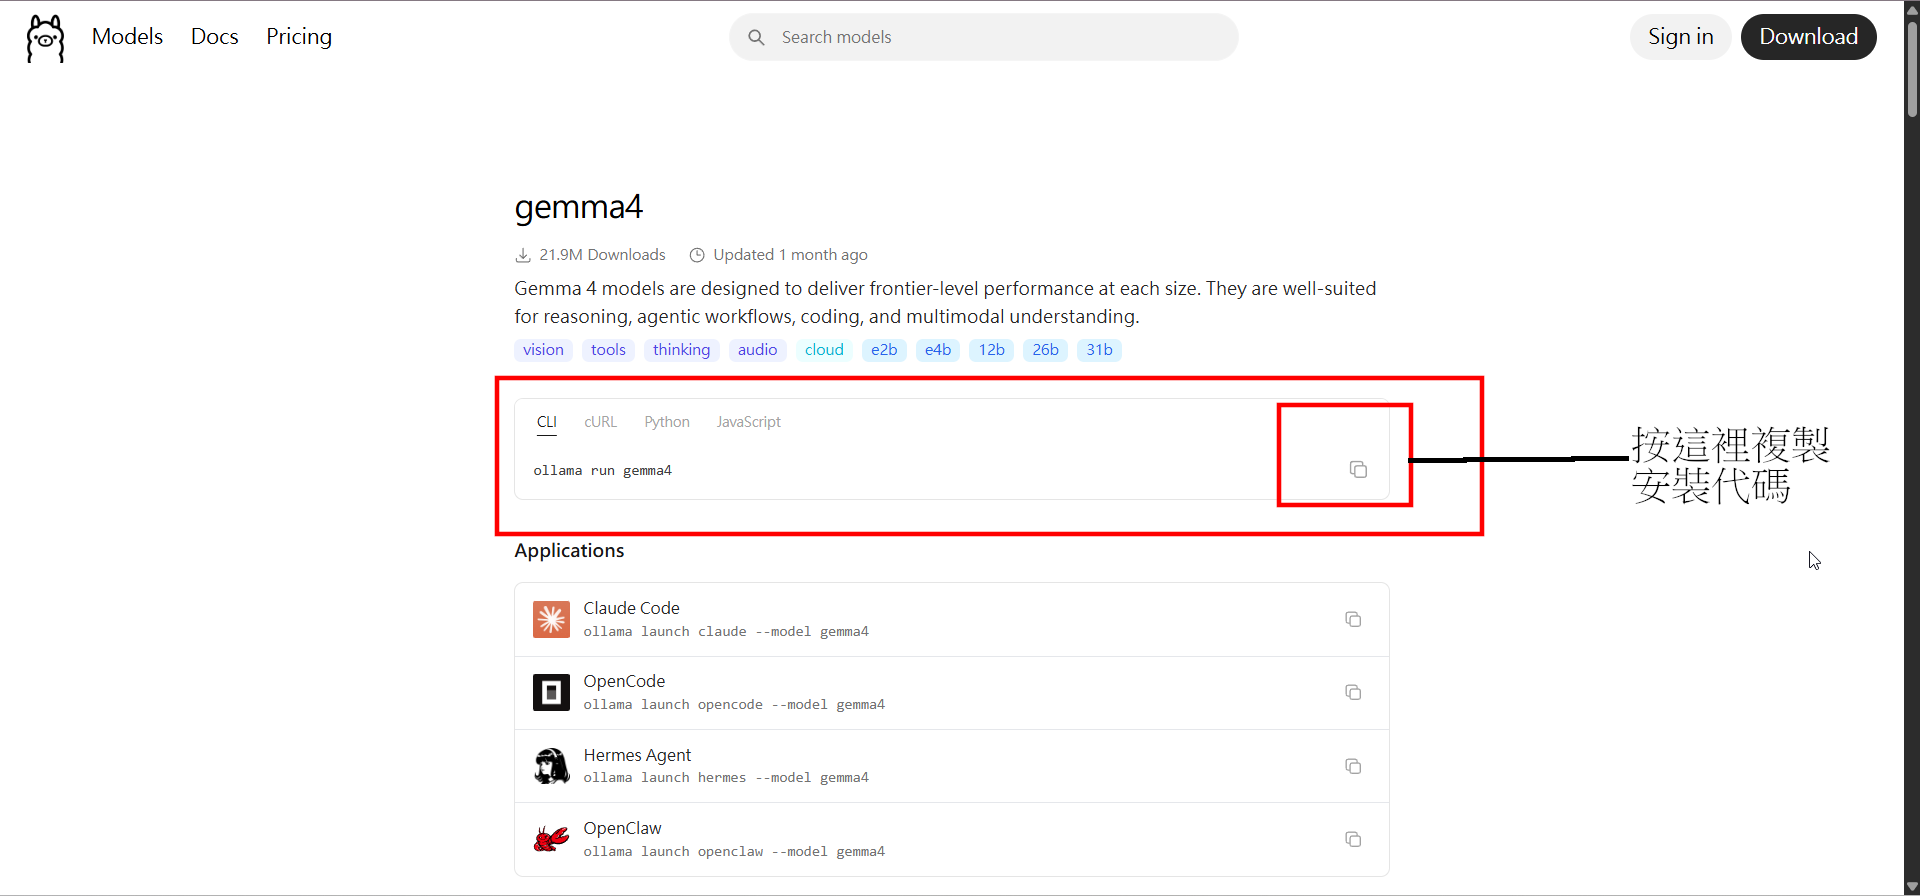The height and width of the screenshot is (896, 1920).
Task: Click the Hermes Agent app icon
Action: tap(551, 766)
